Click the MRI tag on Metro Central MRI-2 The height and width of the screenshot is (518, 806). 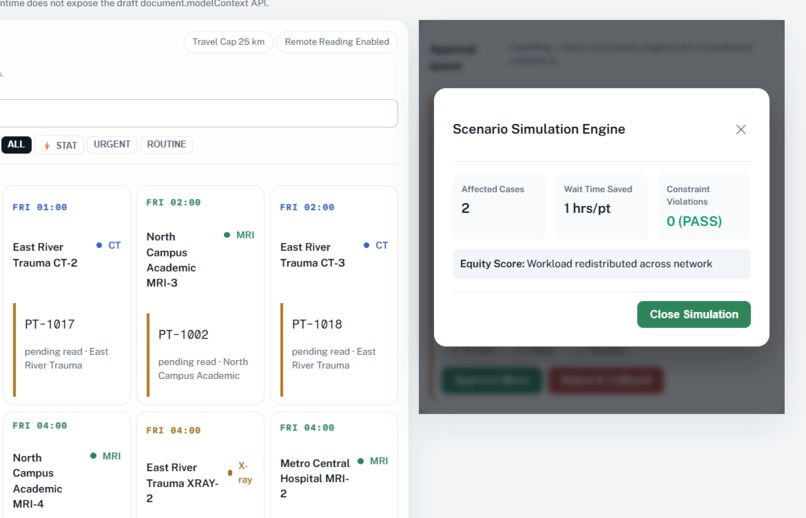tap(373, 461)
